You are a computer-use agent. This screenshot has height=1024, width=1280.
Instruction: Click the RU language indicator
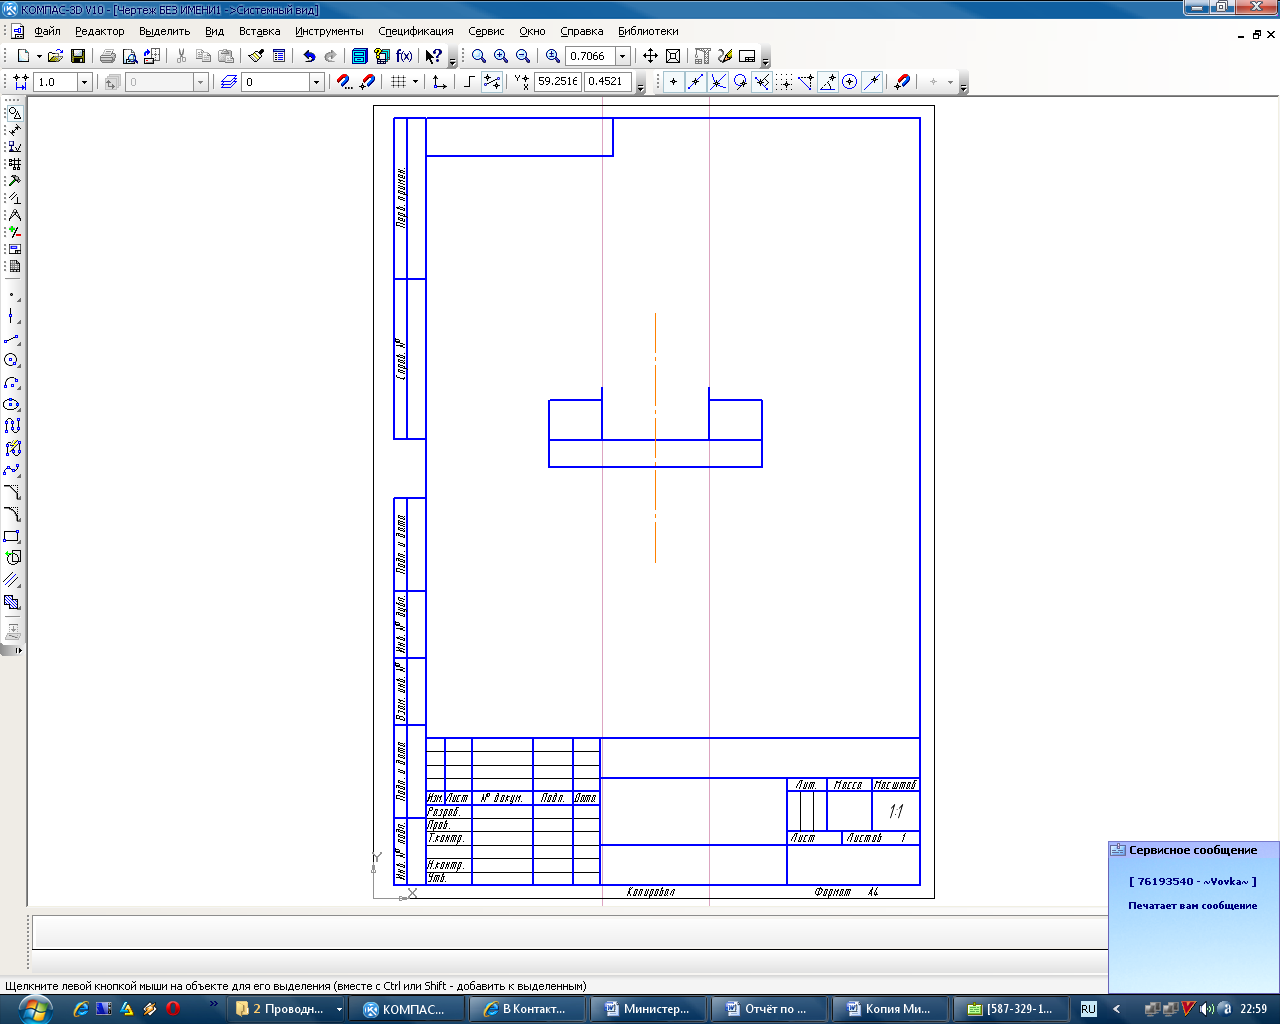click(1089, 1009)
